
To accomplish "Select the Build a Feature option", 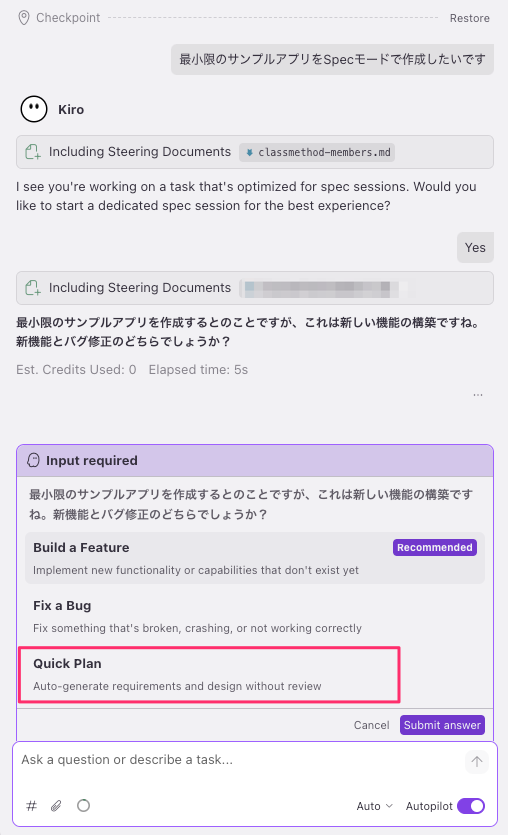I will point(255,558).
